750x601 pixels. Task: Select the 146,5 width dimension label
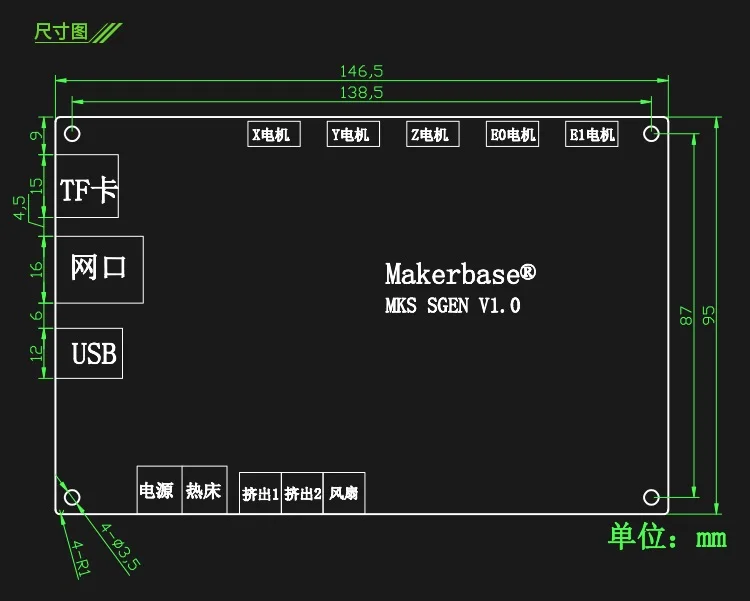[x=361, y=71]
